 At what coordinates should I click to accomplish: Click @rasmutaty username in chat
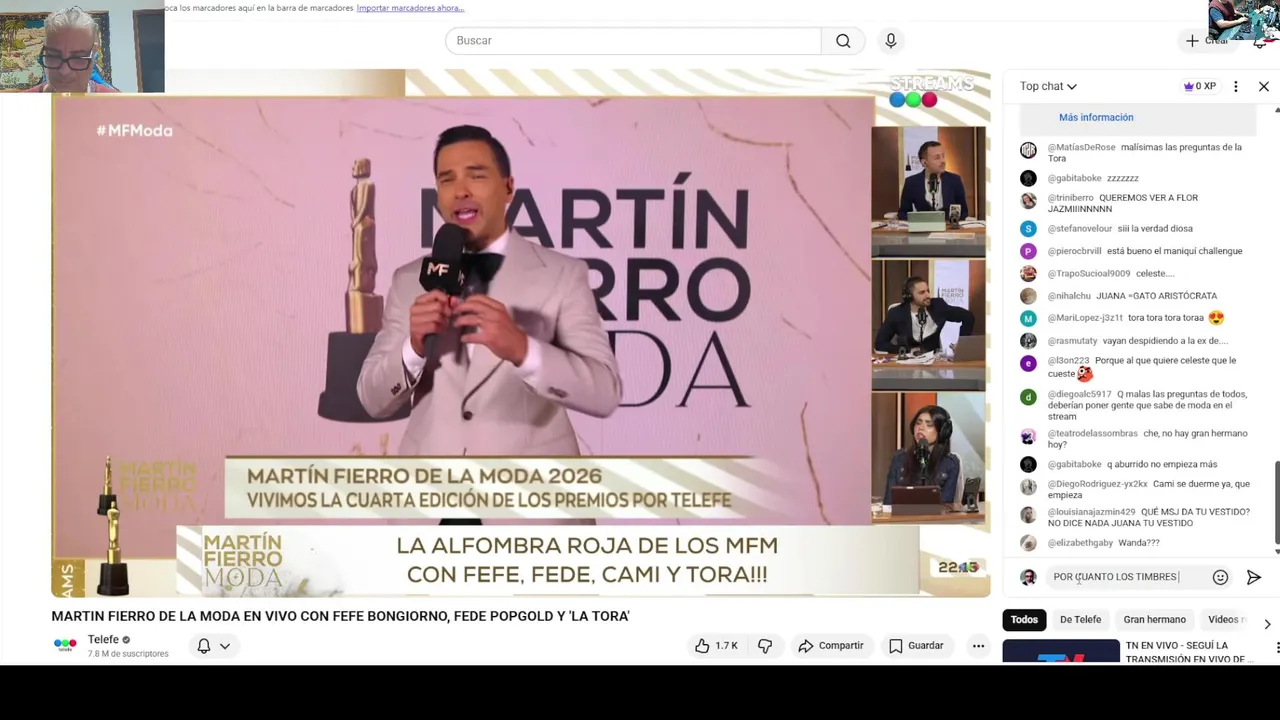point(1073,341)
